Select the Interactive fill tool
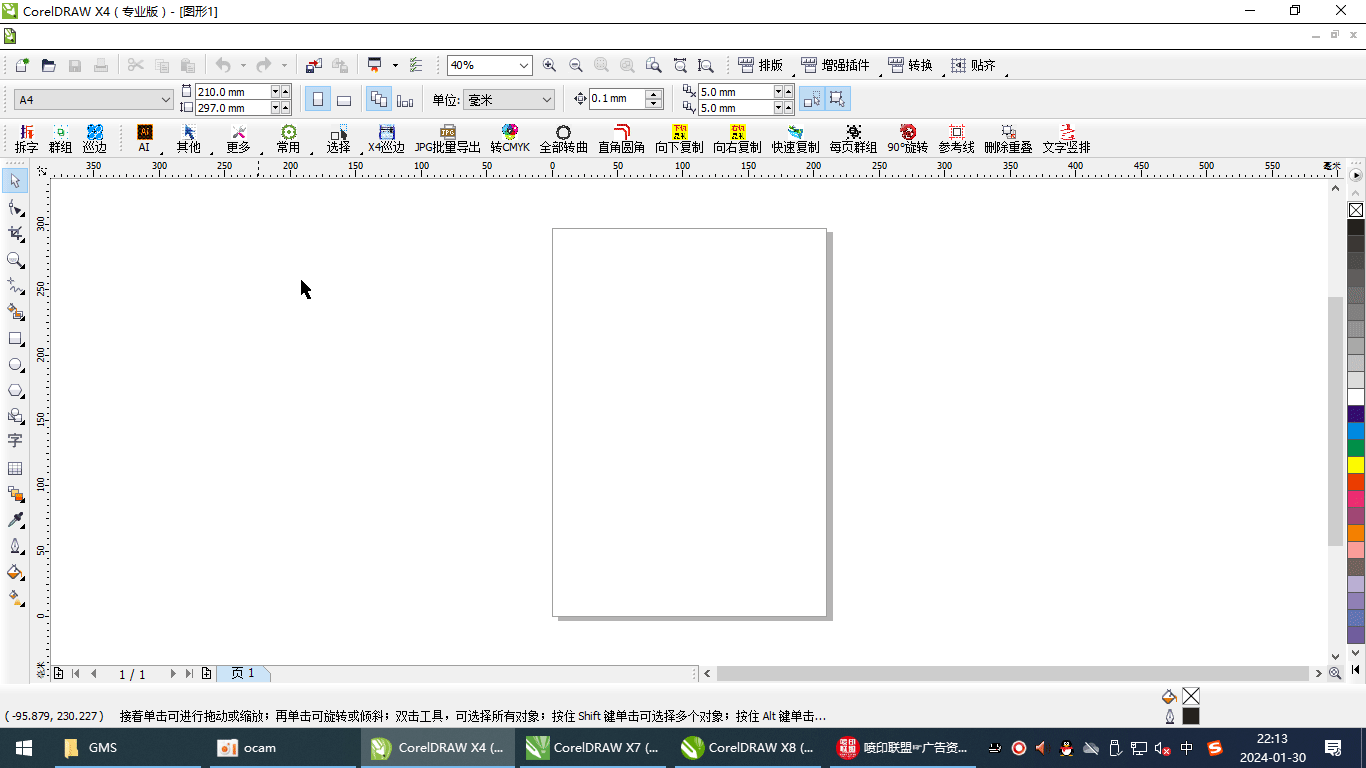1366x768 pixels. click(x=15, y=598)
